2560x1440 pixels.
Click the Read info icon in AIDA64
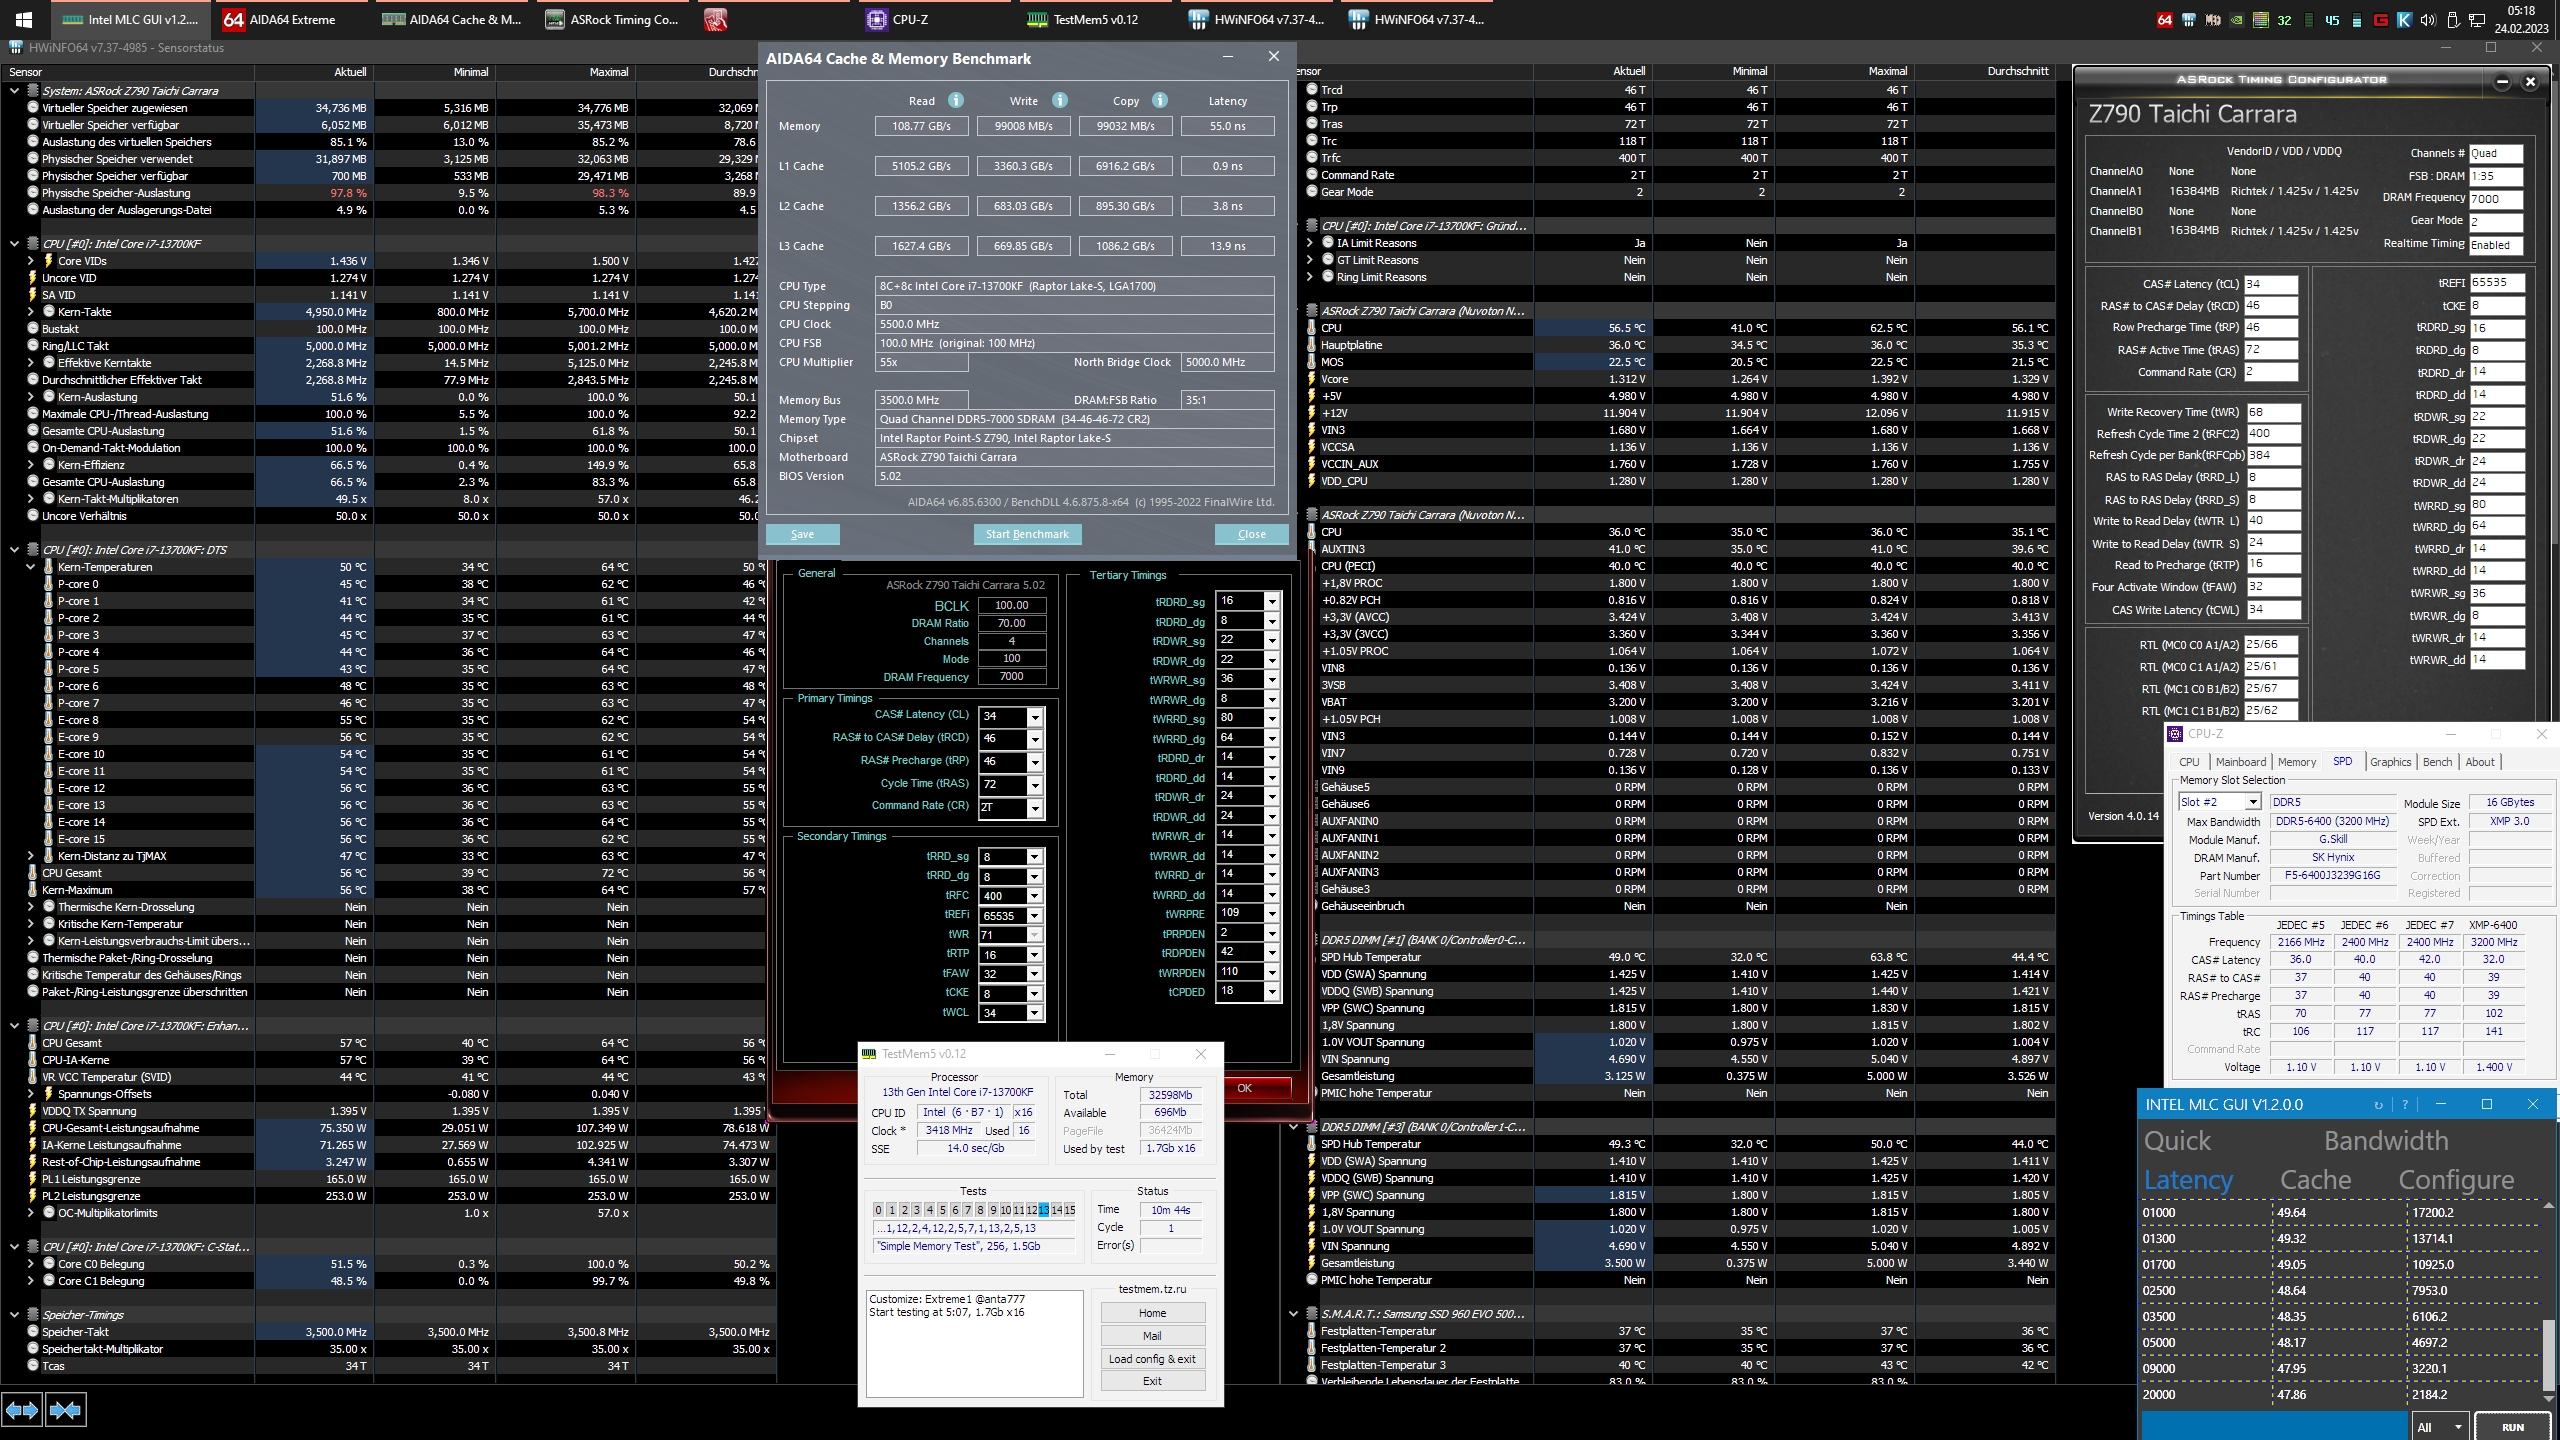pos(955,100)
